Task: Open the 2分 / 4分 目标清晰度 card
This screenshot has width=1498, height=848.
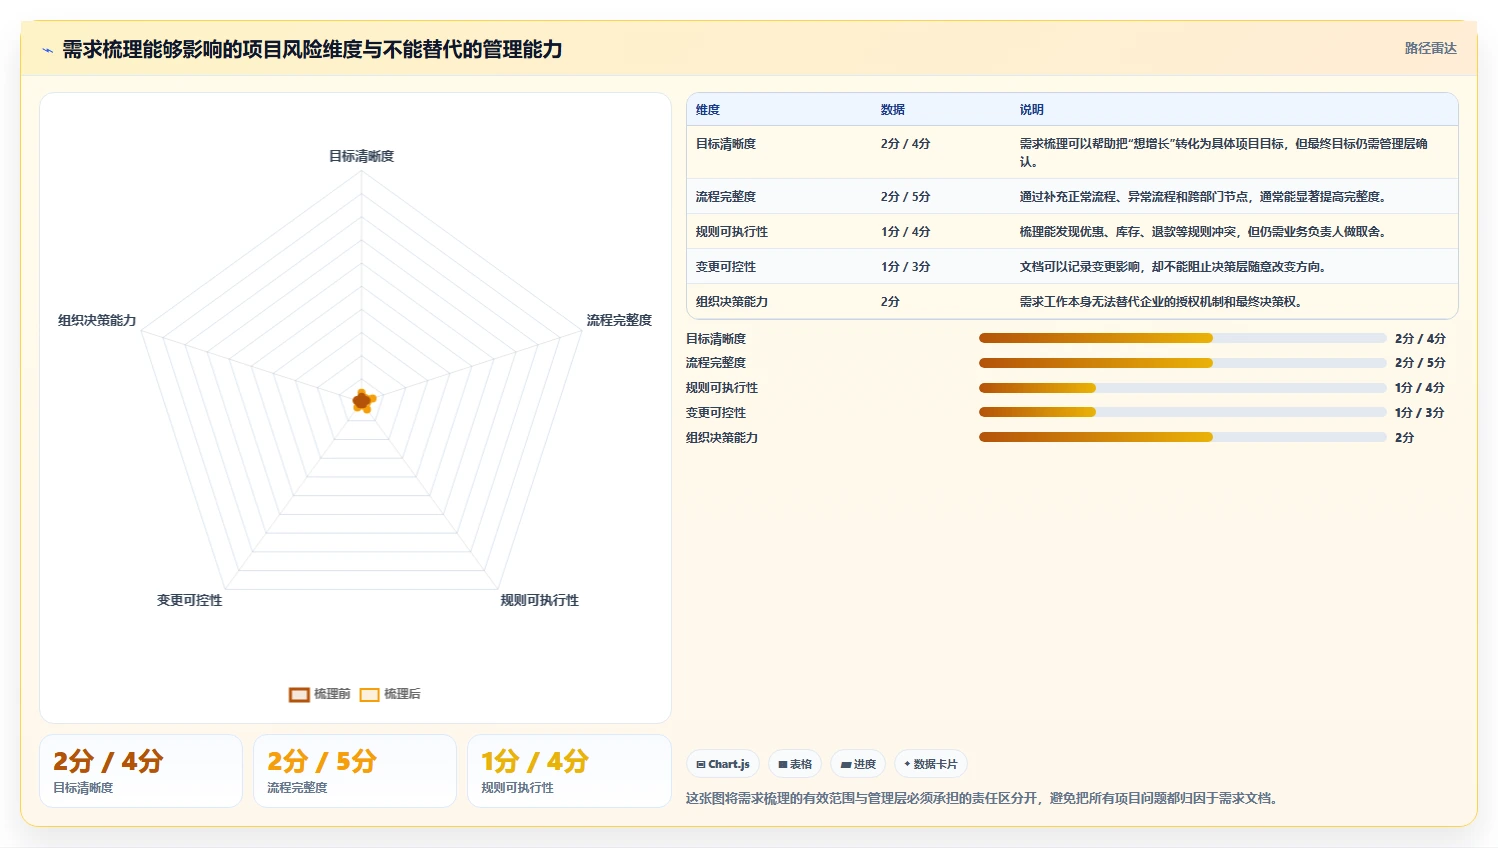Action: (141, 771)
